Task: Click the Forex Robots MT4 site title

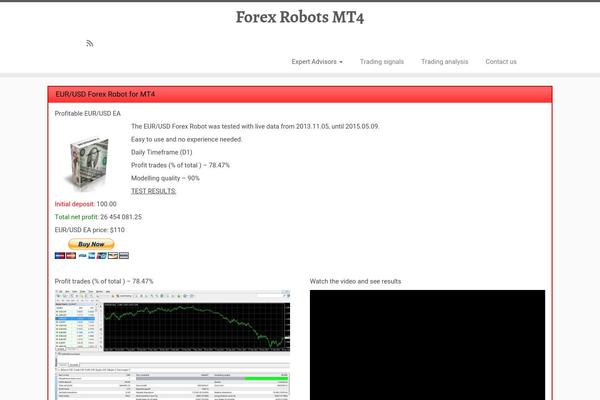Action: click(300, 17)
